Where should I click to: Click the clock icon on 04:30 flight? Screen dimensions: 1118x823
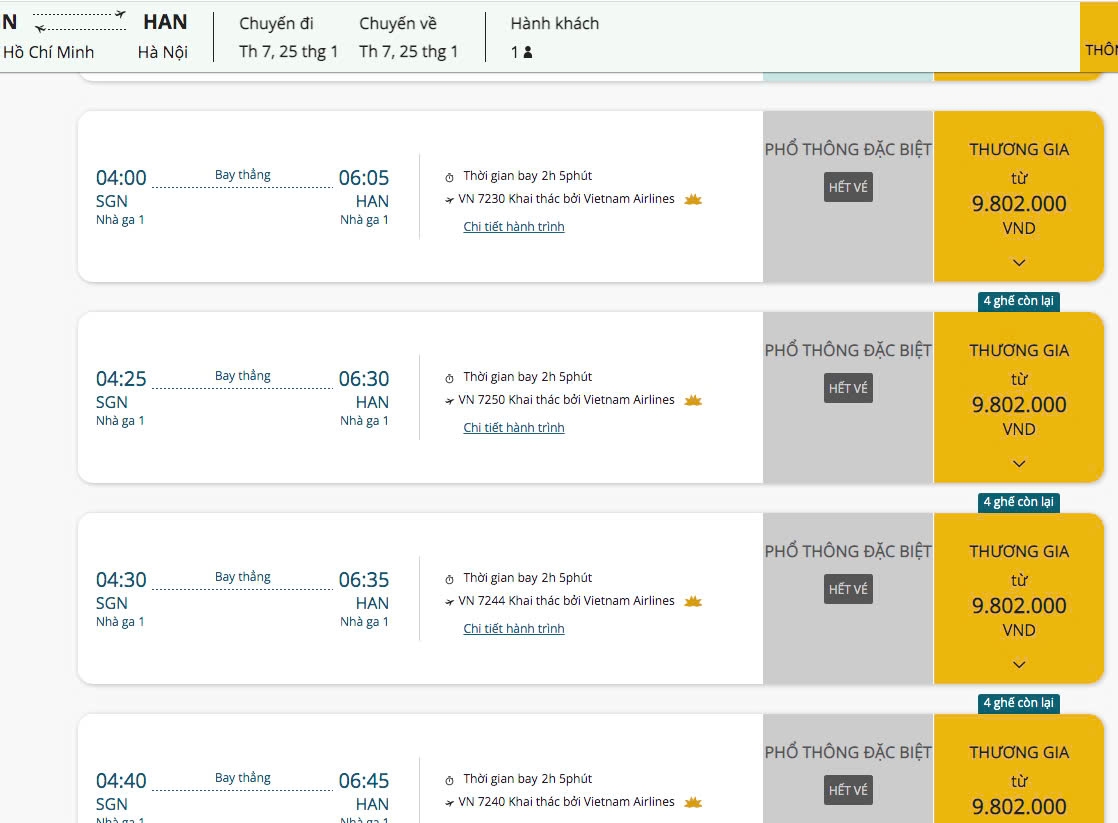click(x=450, y=579)
